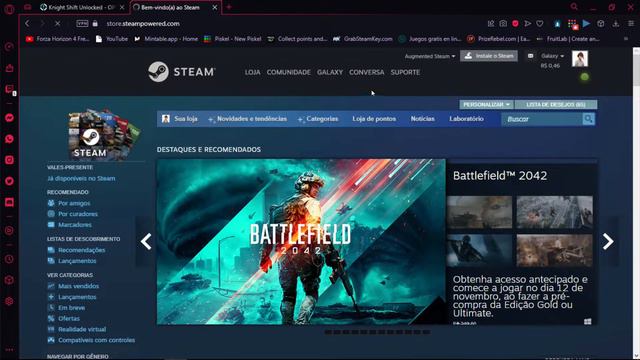The height and width of the screenshot is (360, 640).
Task: Open the COMUNIDADE menu item
Action: [x=289, y=72]
